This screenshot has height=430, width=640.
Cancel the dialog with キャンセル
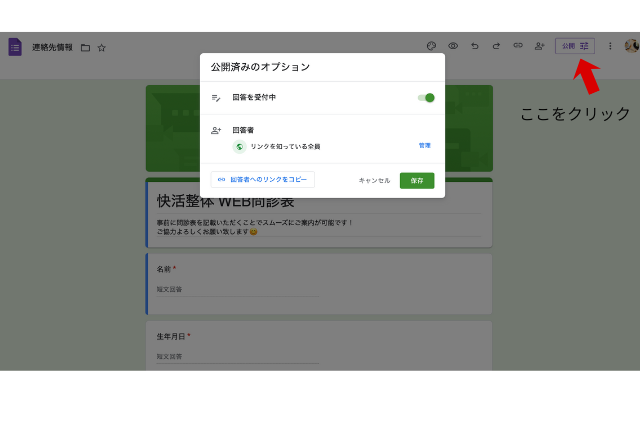coord(374,180)
